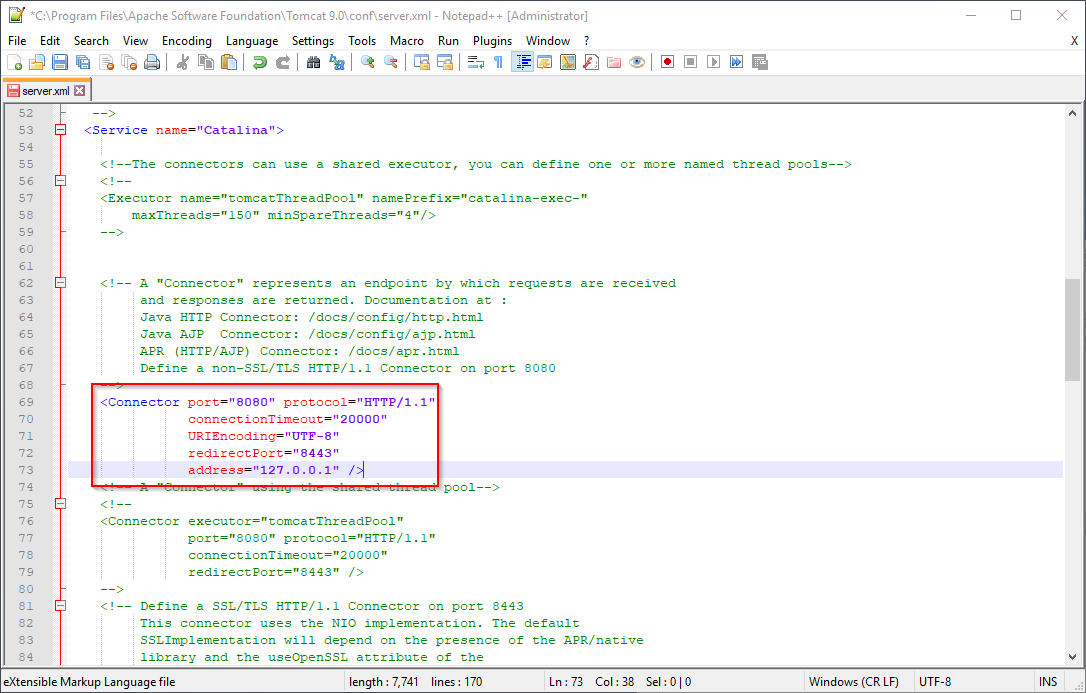Toggle Word Wrap in the toolbar
Viewport: 1086px width, 693px height.
click(476, 62)
